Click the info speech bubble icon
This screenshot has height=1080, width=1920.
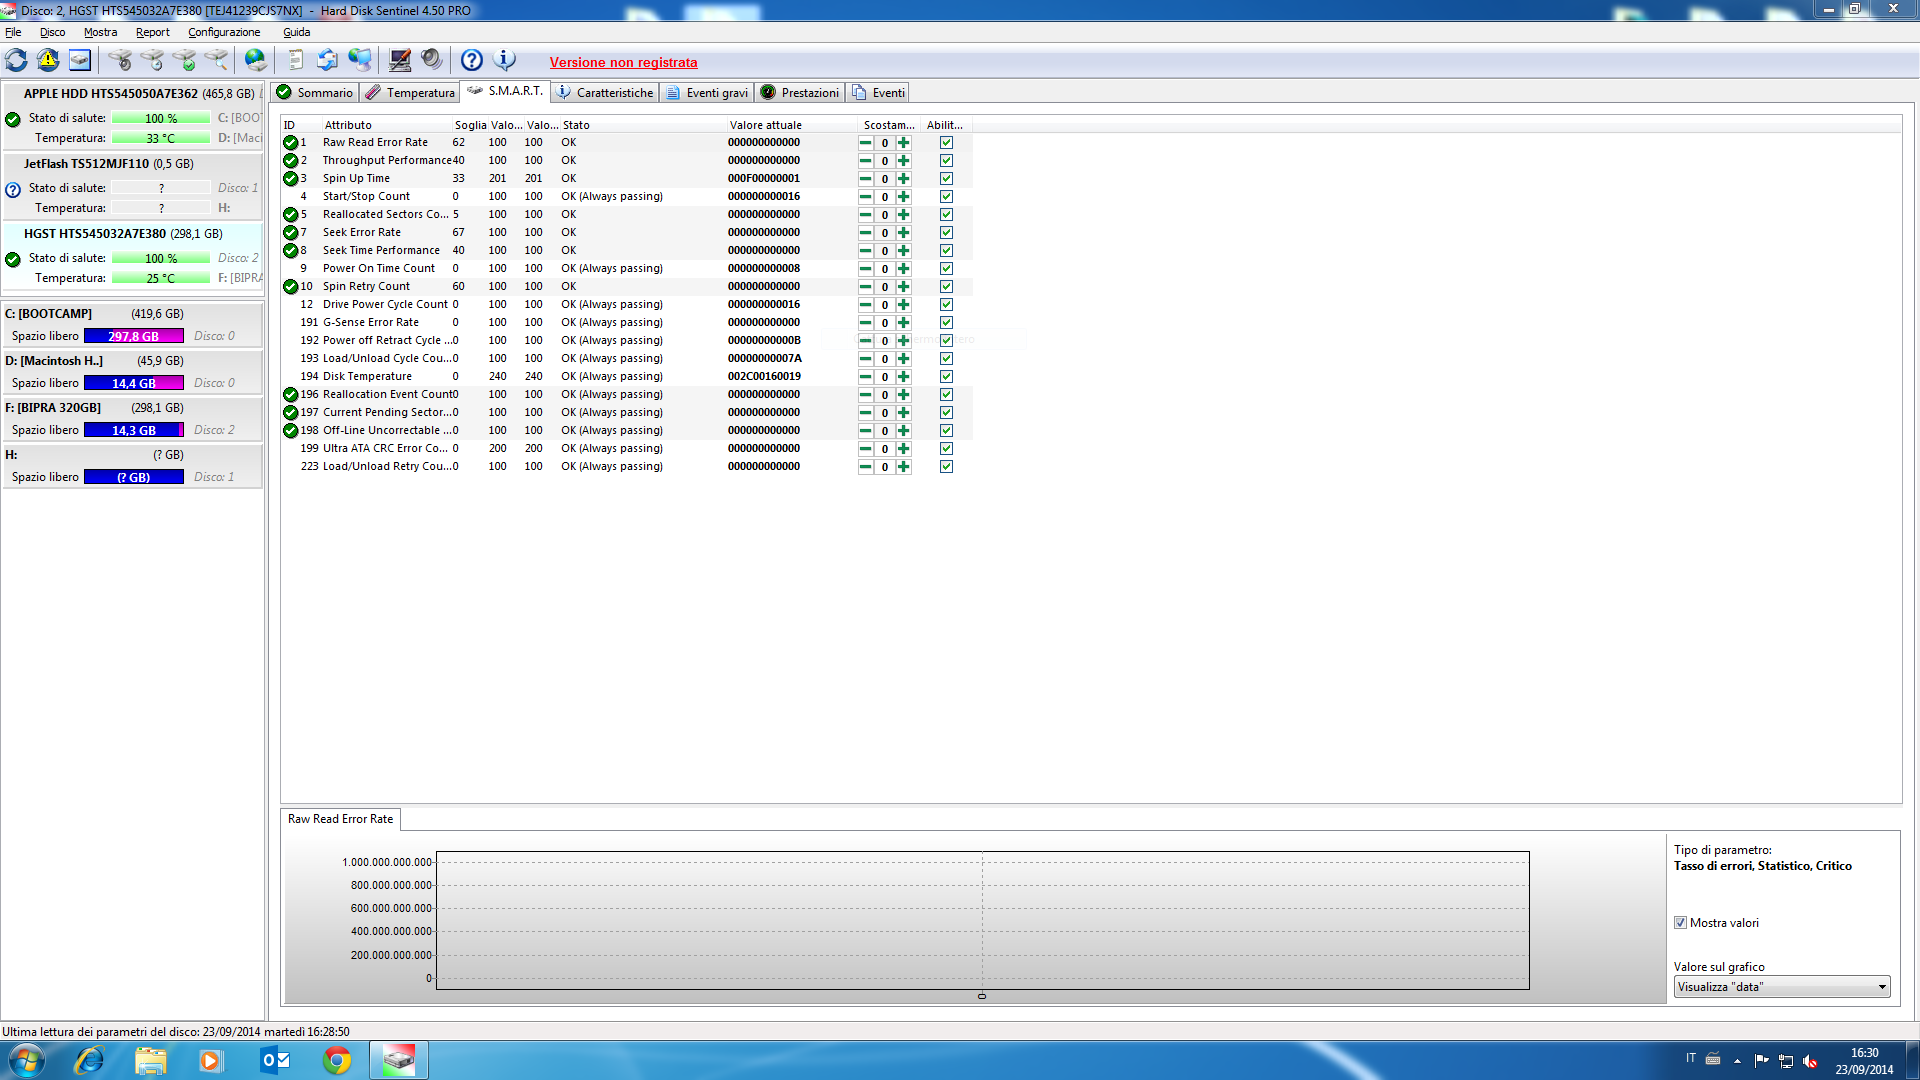pos(505,60)
